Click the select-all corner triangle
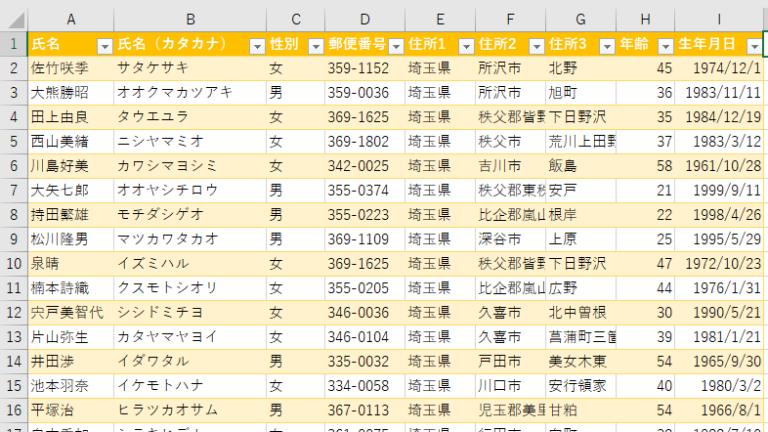Screen dimensions: 768x432 [x=13, y=19]
